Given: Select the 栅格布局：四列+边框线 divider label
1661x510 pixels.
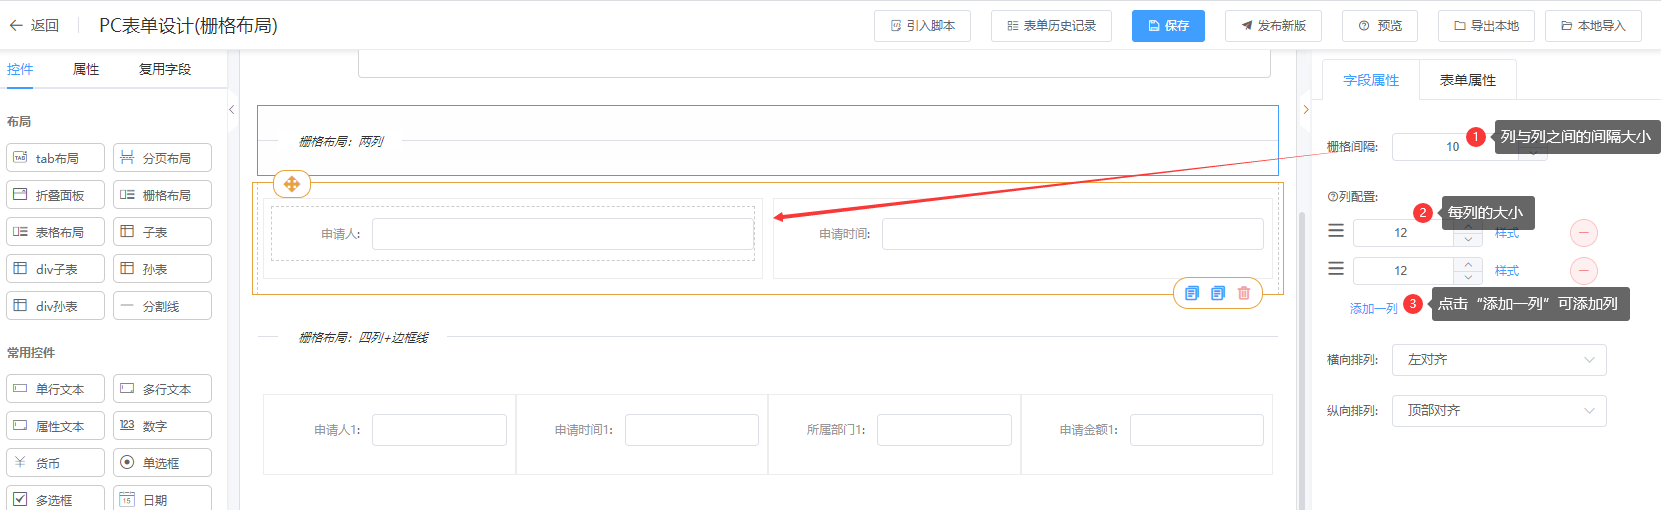Looking at the screenshot, I should tap(363, 338).
